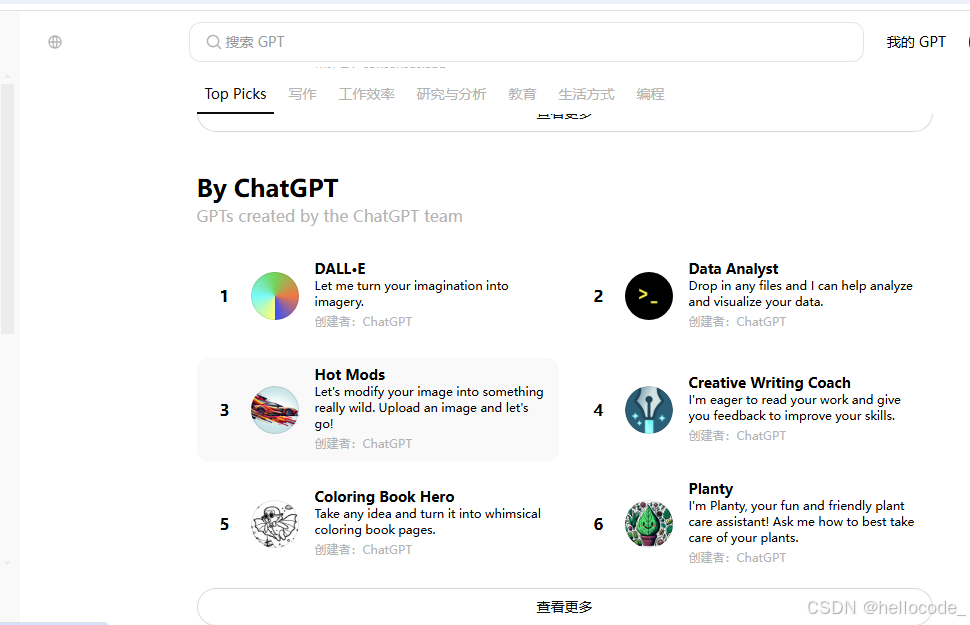Click the left sidebar vertical scrollbar
Viewport: 970px width, 625px height.
[x=7, y=209]
